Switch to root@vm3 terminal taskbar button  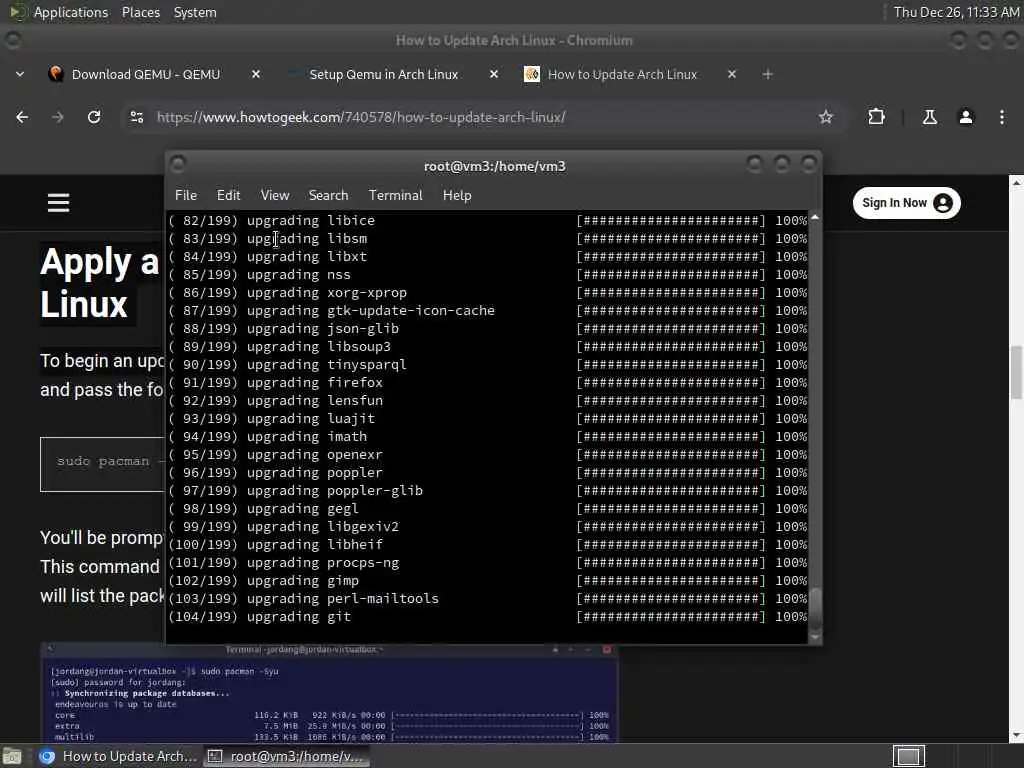pyautogui.click(x=288, y=756)
